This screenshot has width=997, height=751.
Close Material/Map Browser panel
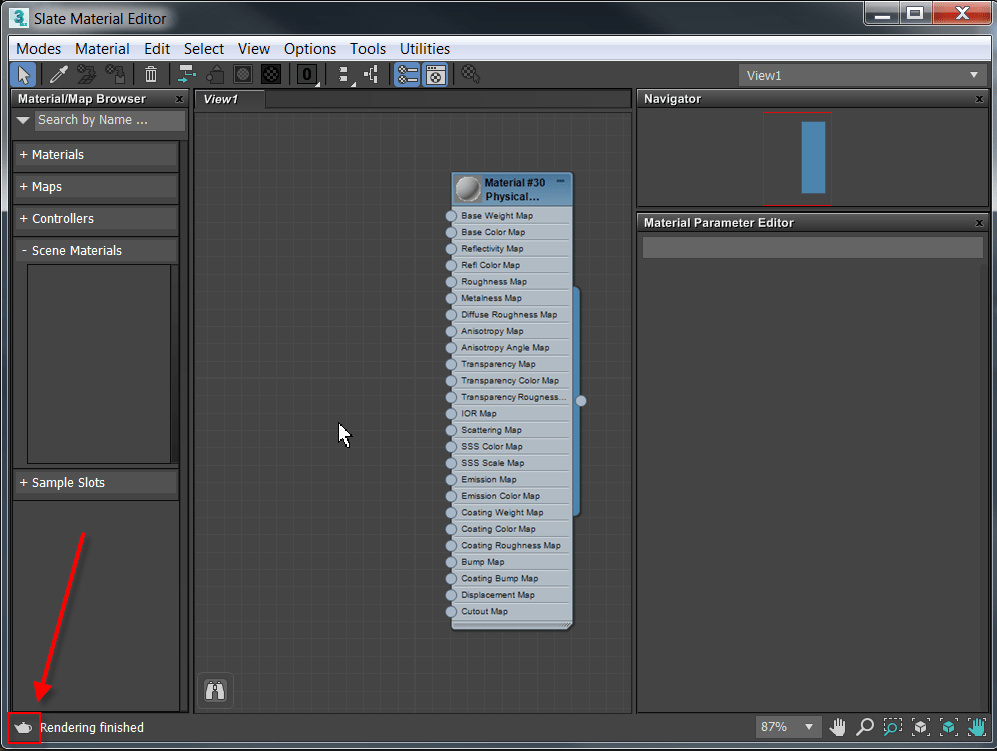[x=179, y=99]
